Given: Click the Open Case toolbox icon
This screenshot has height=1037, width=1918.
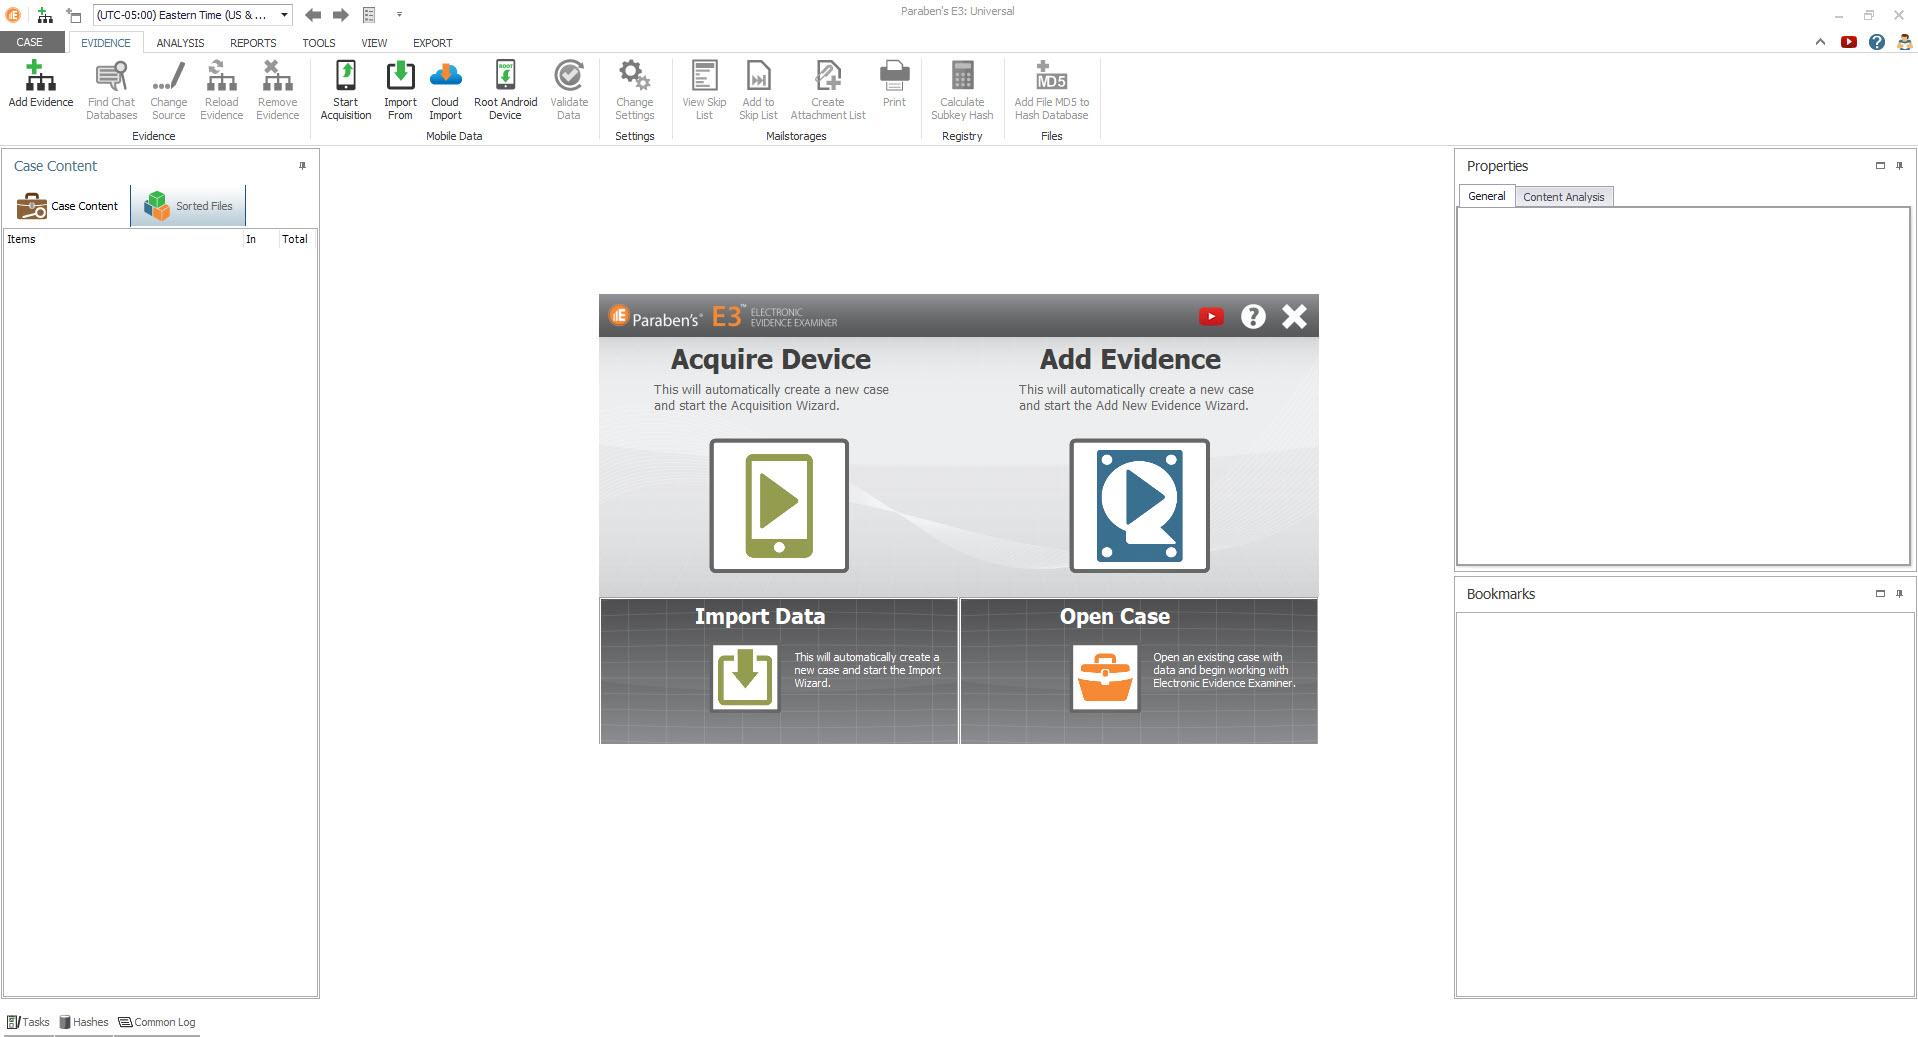Looking at the screenshot, I should click(1105, 677).
